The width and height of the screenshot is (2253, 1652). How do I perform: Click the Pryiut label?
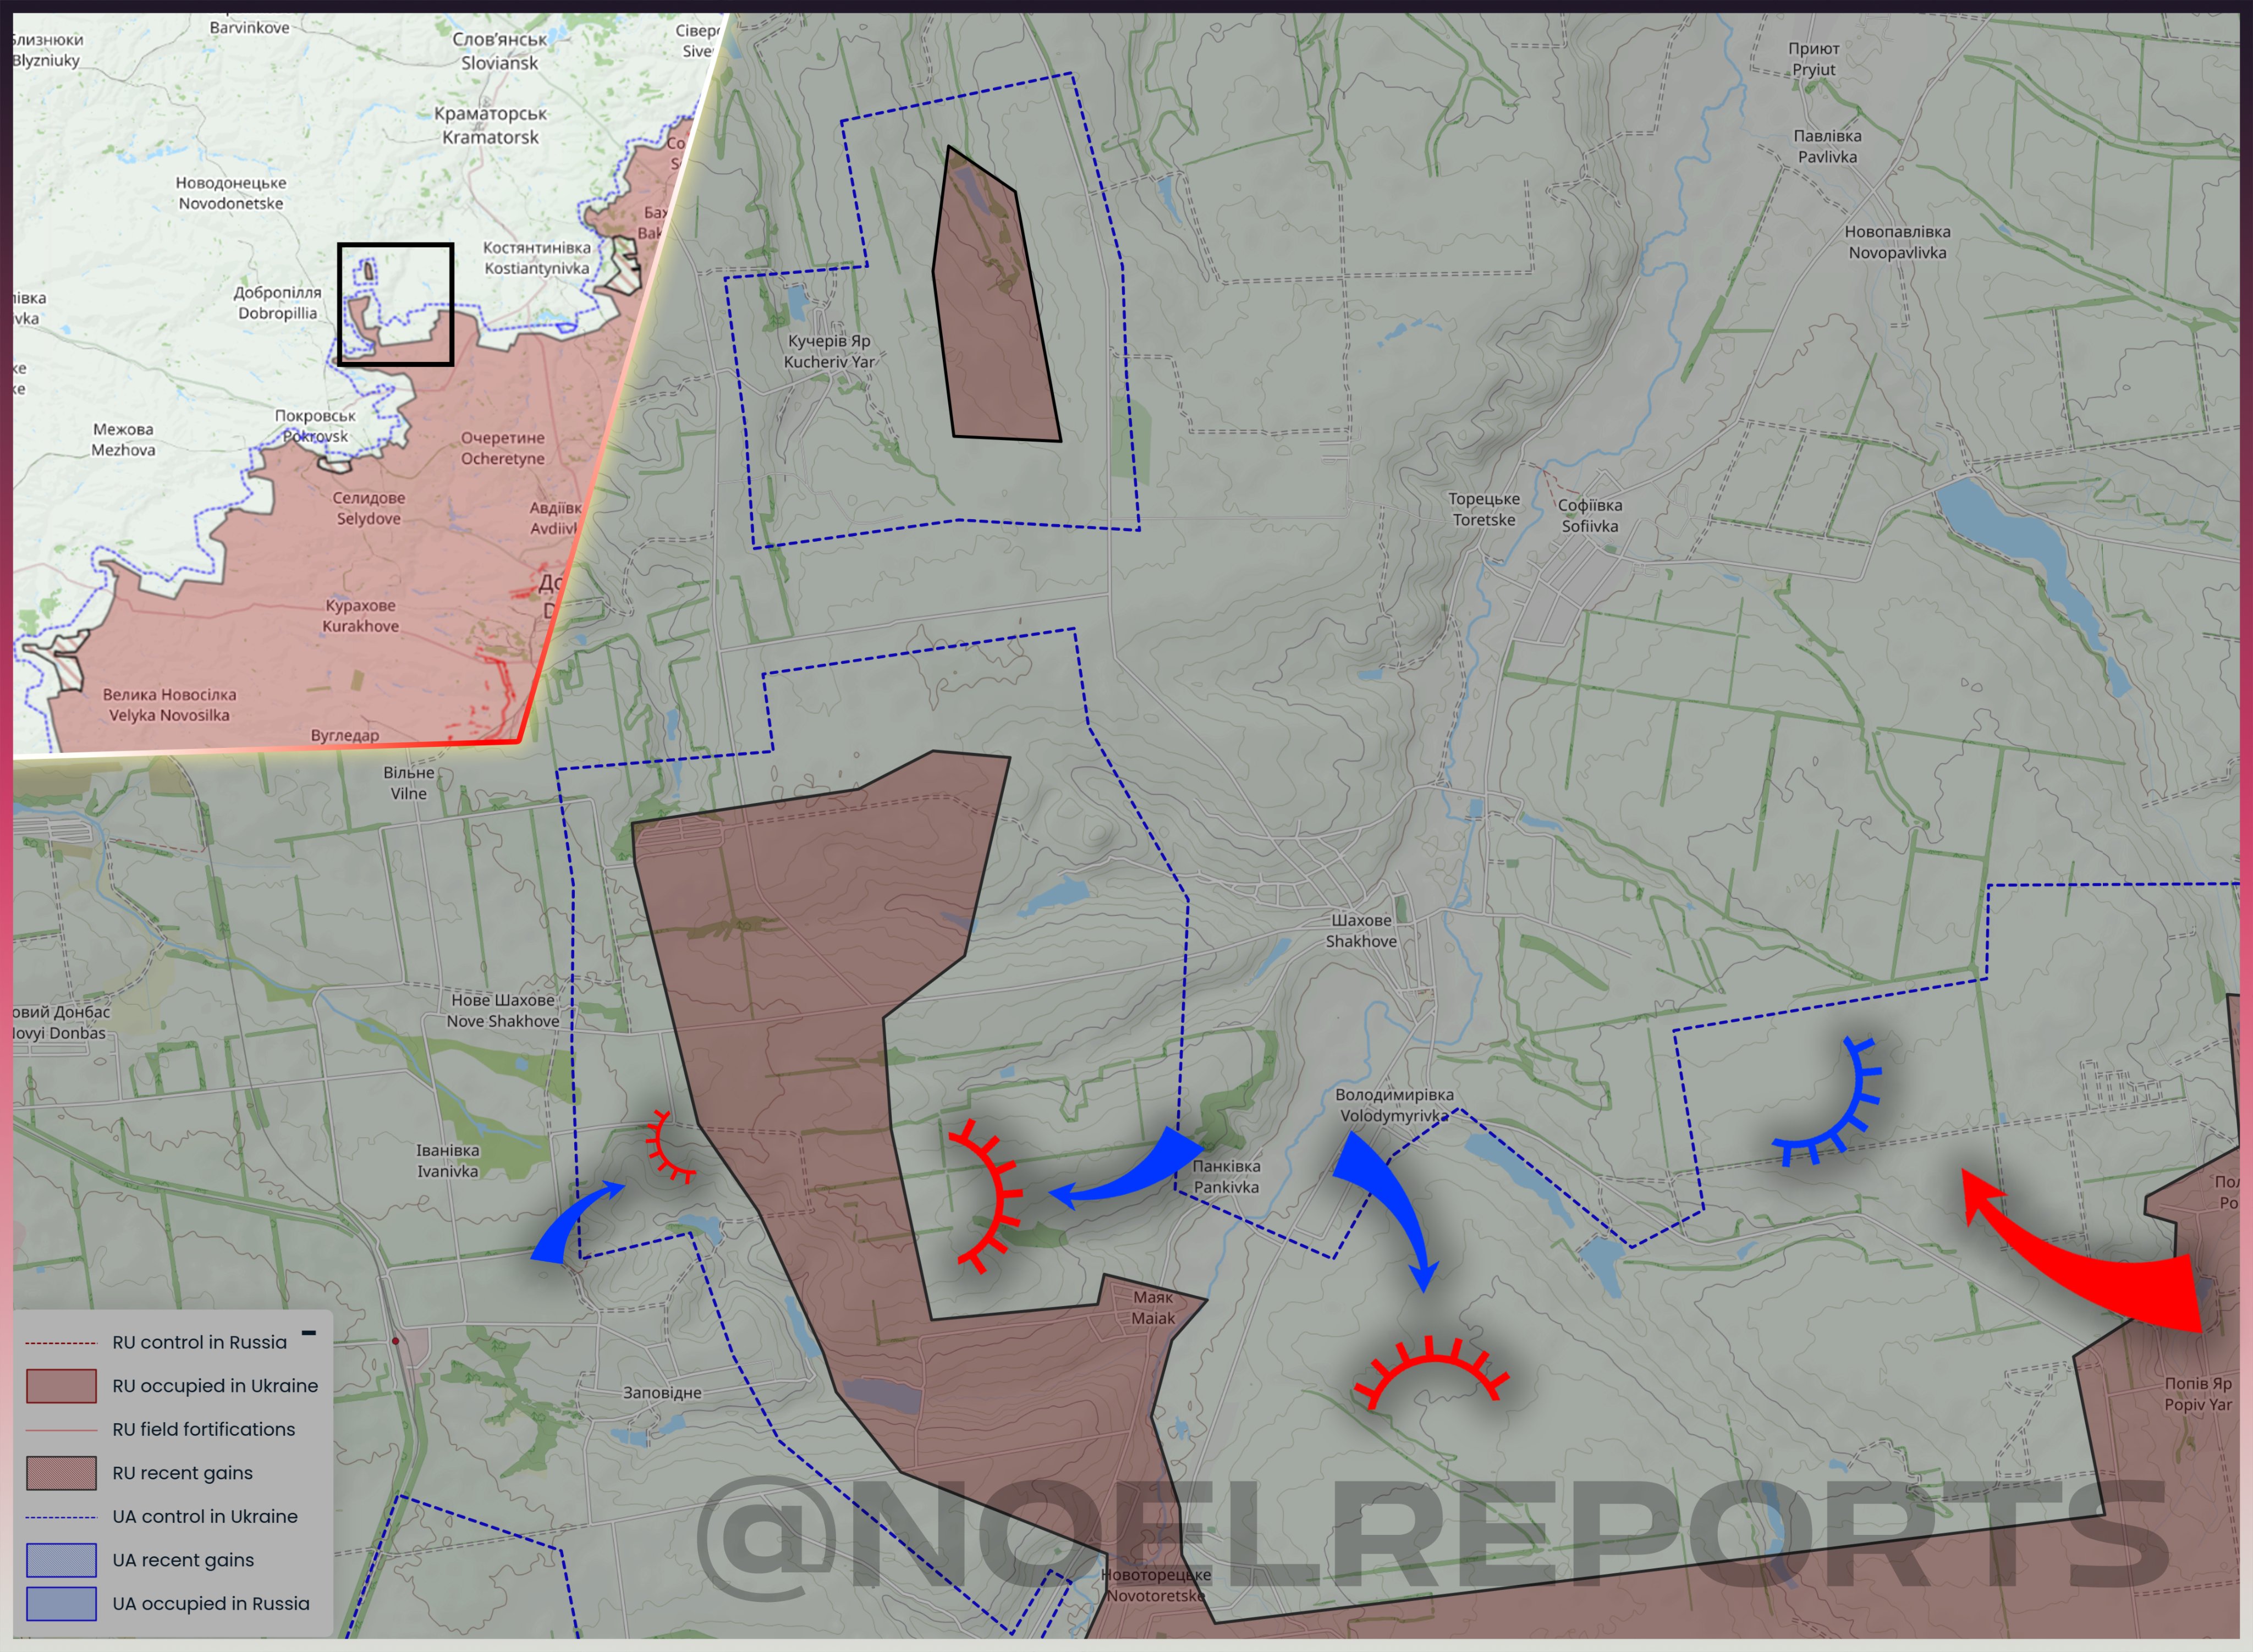click(x=1814, y=59)
